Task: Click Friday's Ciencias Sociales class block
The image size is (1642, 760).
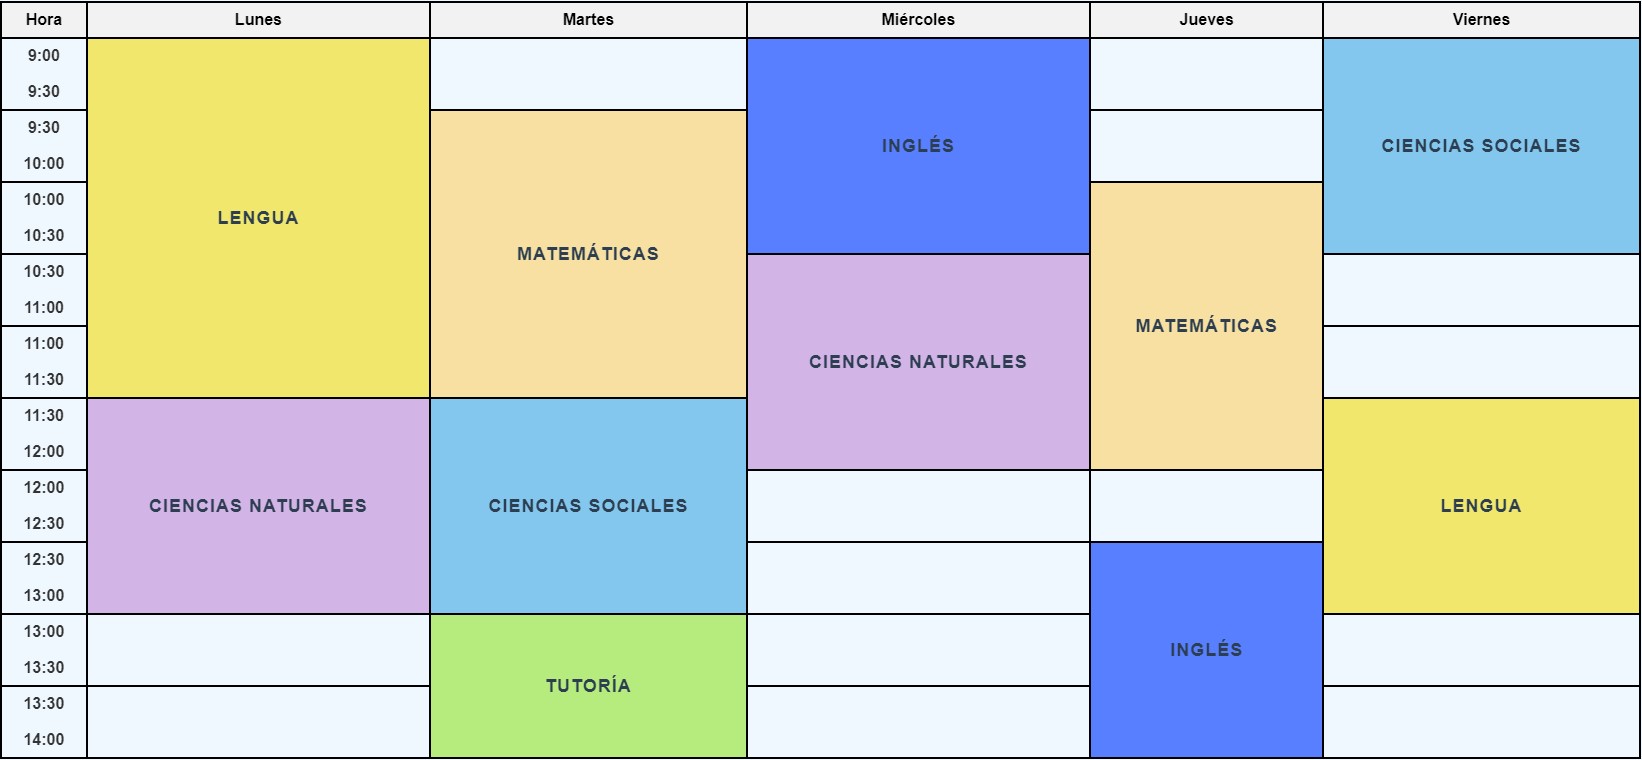Action: 1481,146
